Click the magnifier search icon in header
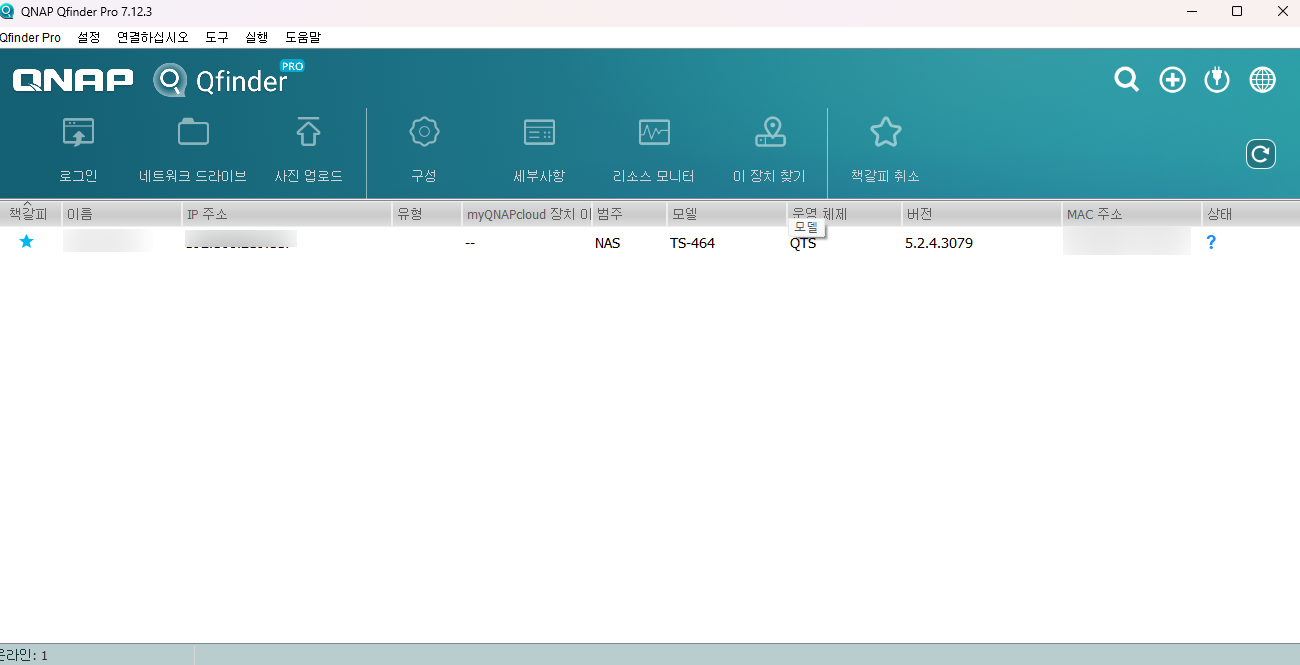 click(x=1127, y=80)
